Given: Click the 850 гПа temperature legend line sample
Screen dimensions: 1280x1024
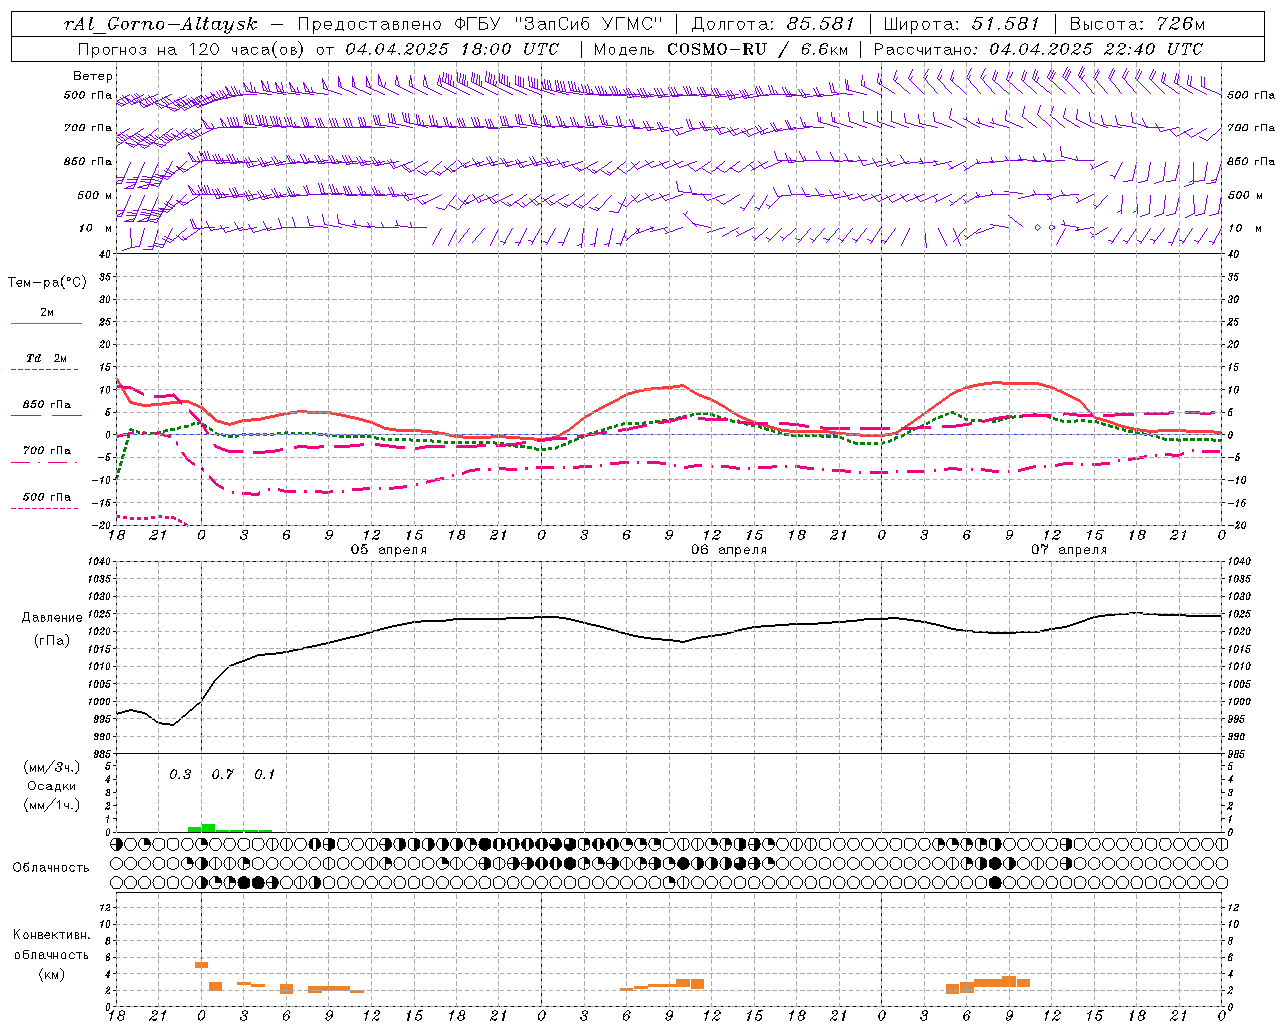Looking at the screenshot, I should [46, 415].
